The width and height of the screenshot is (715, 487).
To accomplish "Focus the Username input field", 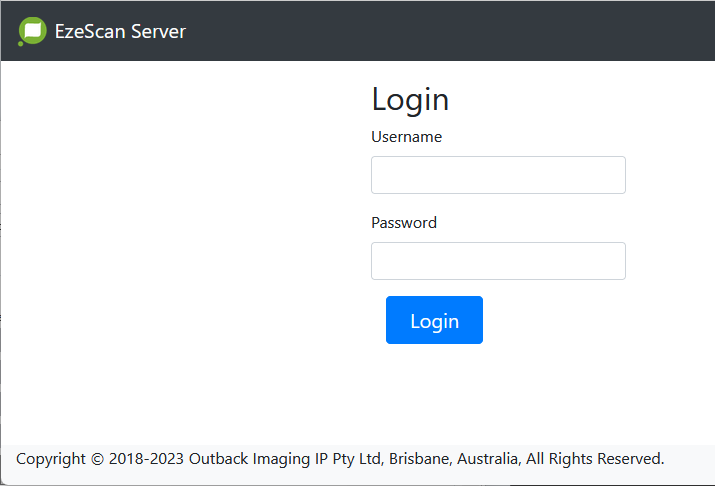I will pyautogui.click(x=498, y=175).
